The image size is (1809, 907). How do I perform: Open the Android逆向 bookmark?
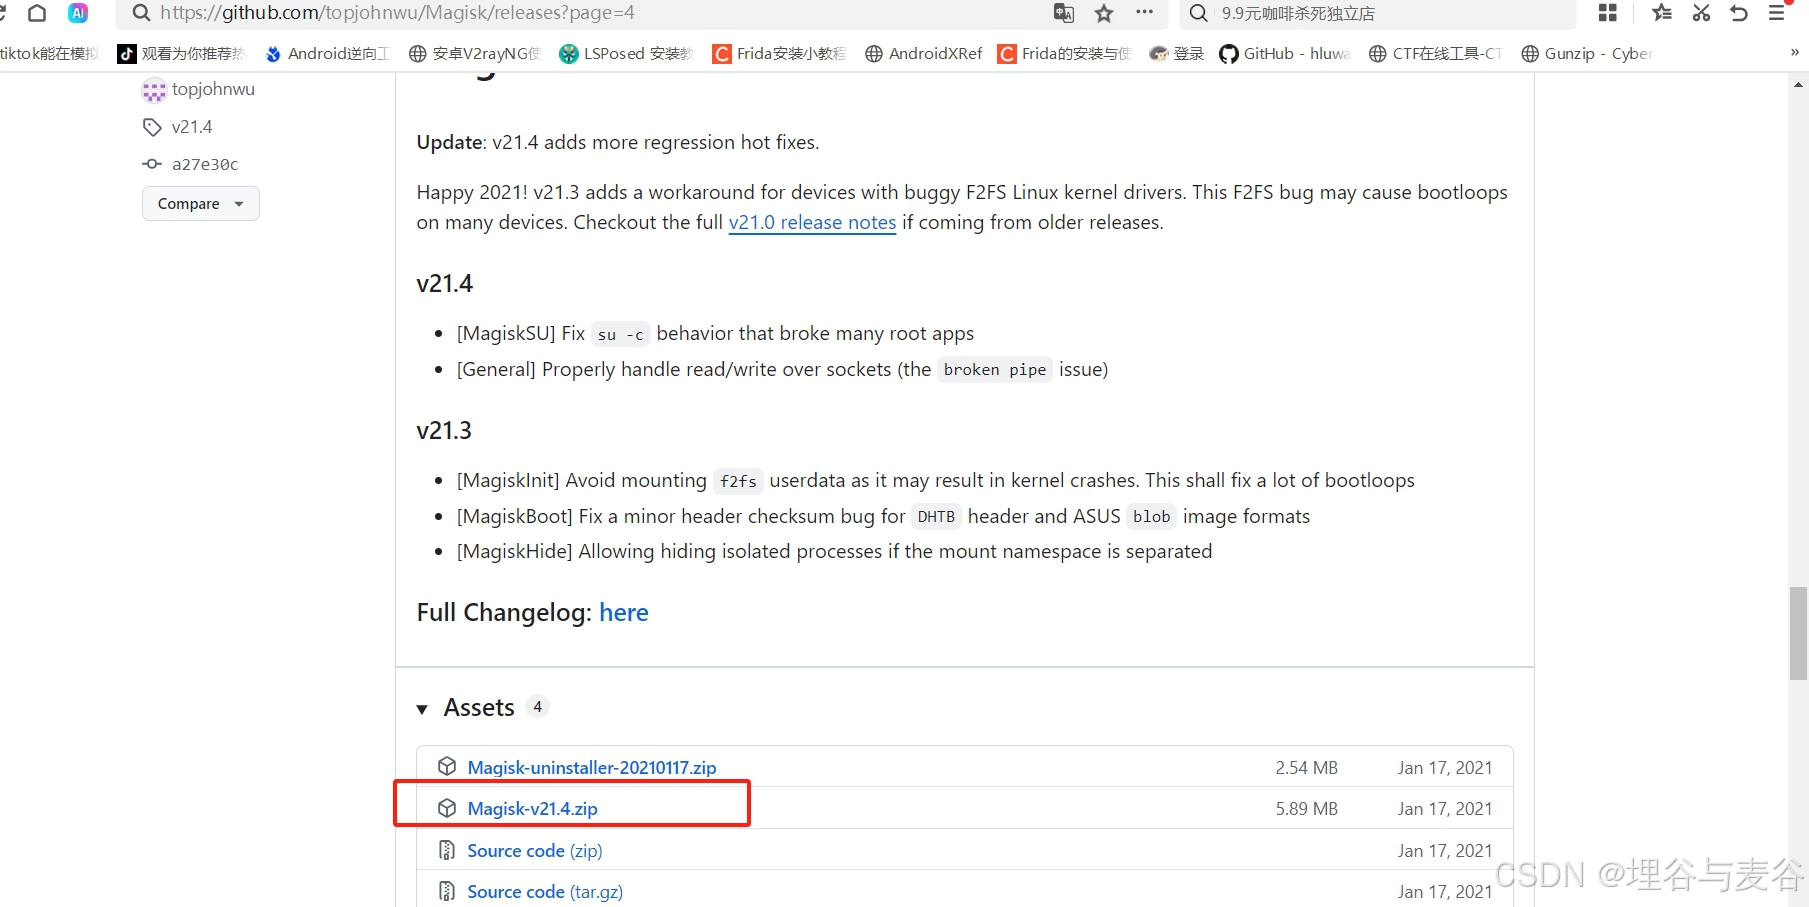pos(327,54)
